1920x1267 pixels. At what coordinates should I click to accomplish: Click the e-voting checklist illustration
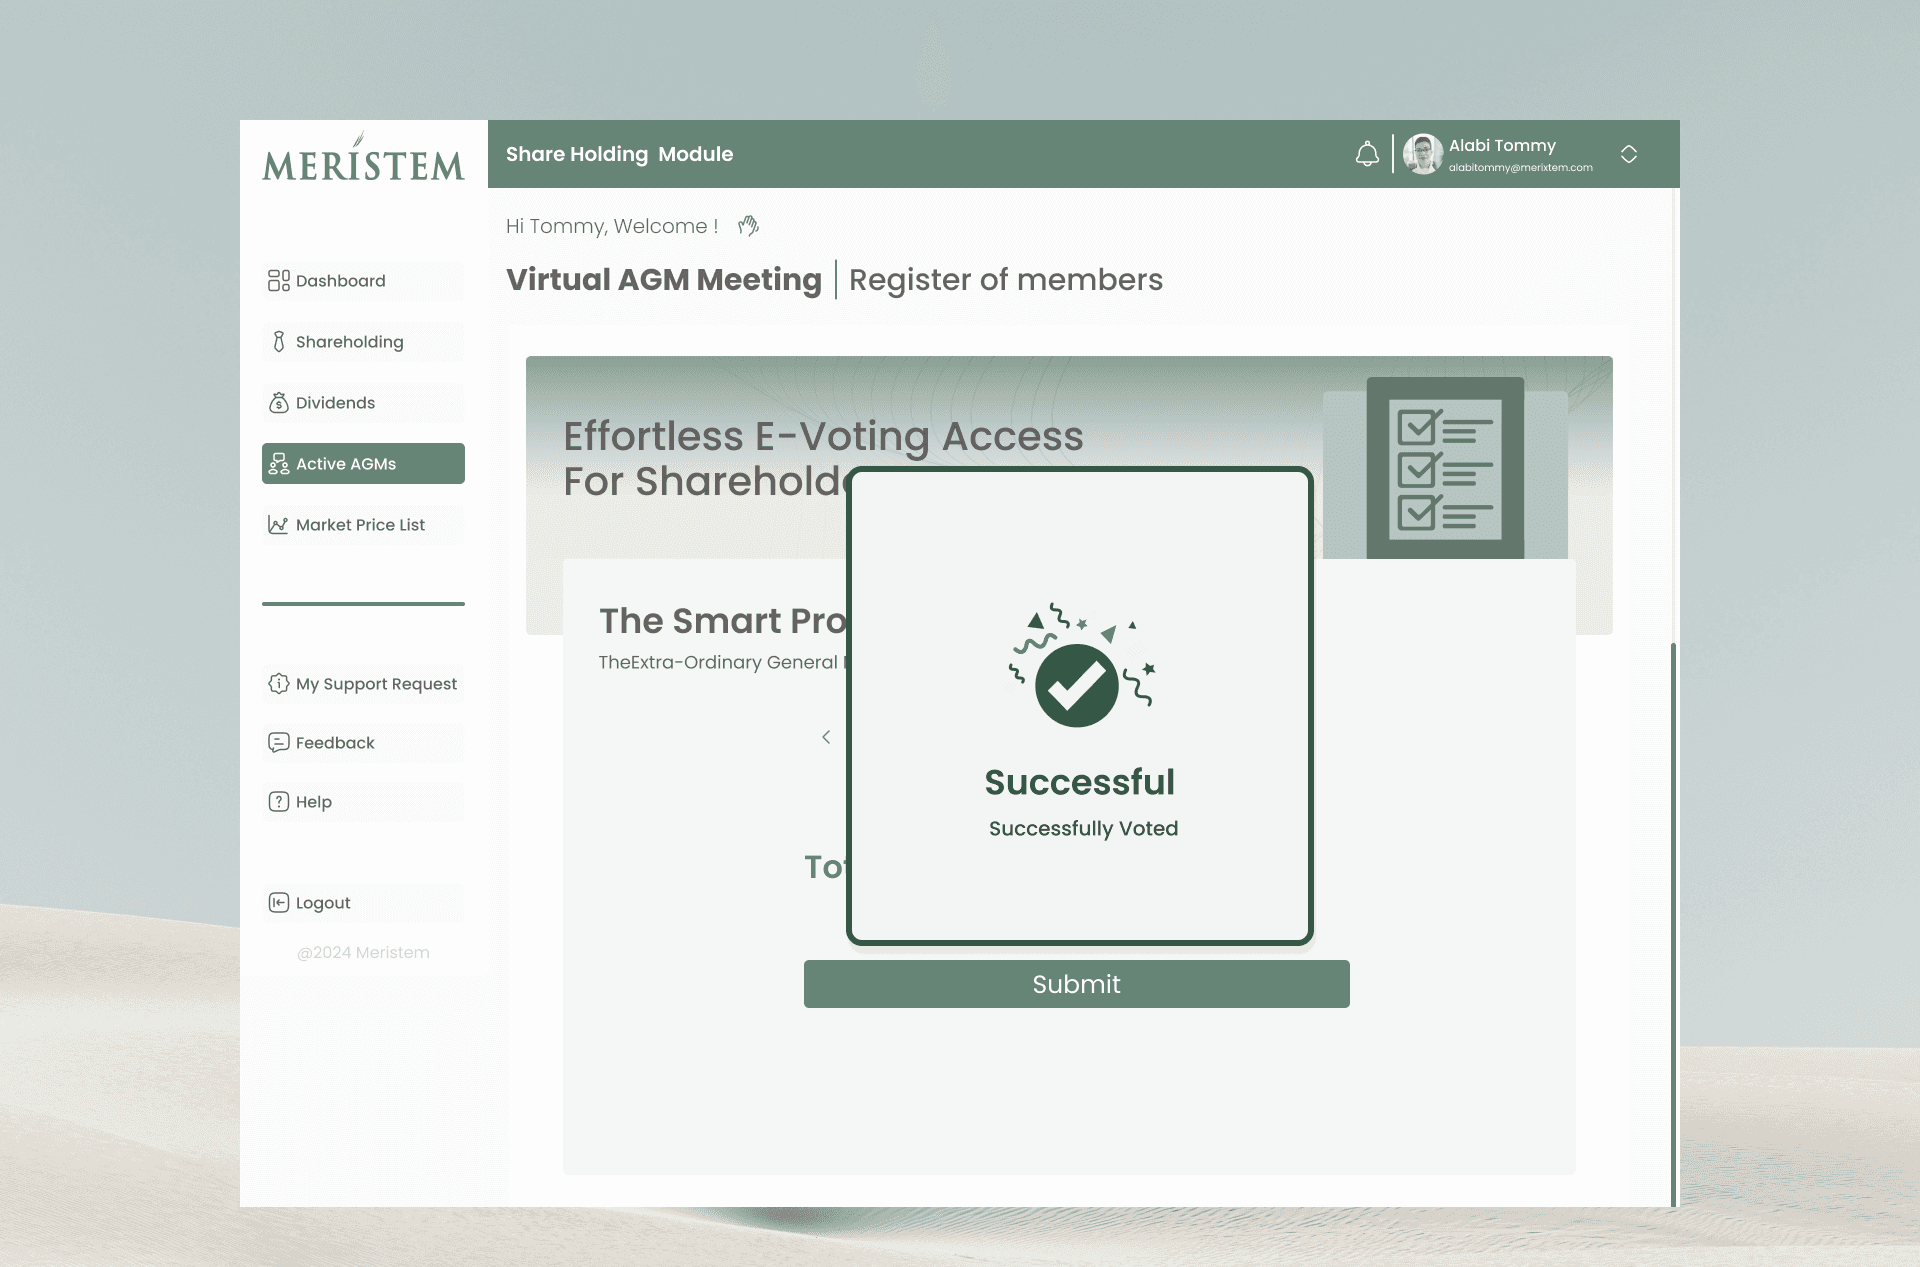1445,468
